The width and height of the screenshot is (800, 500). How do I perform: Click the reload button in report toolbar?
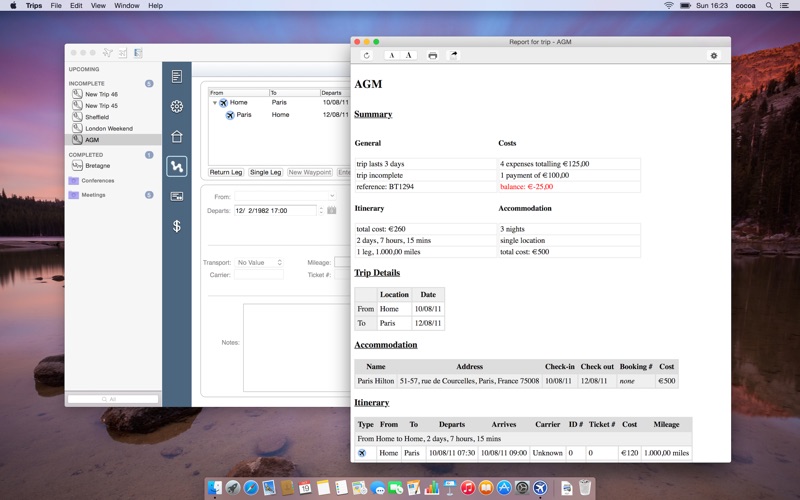[366, 55]
